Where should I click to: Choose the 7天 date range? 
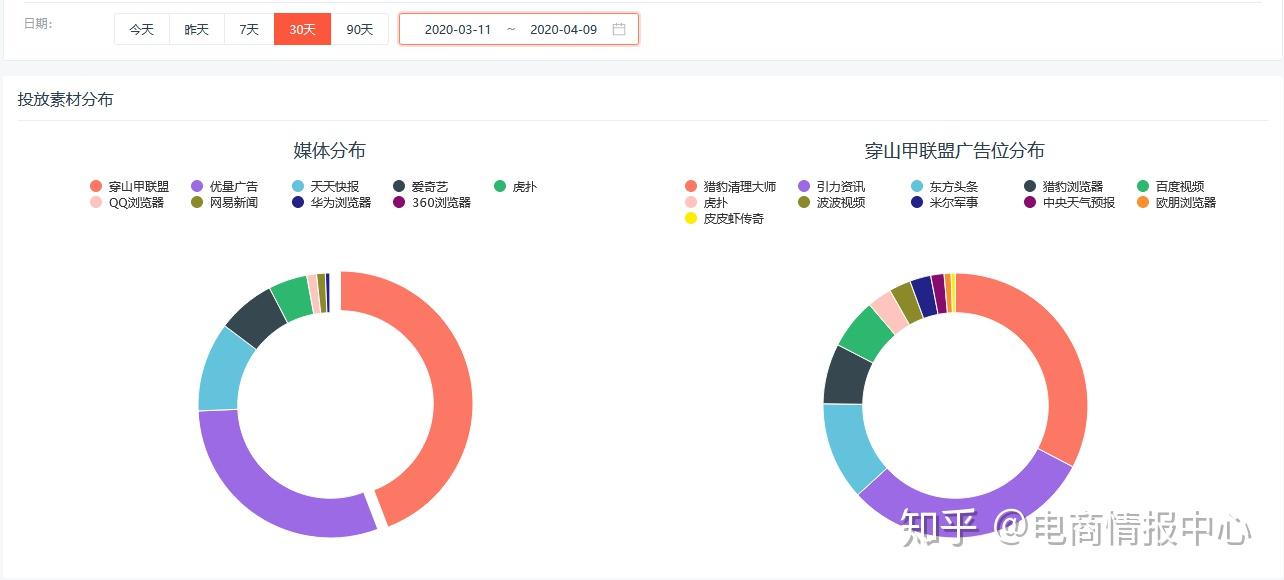point(249,29)
